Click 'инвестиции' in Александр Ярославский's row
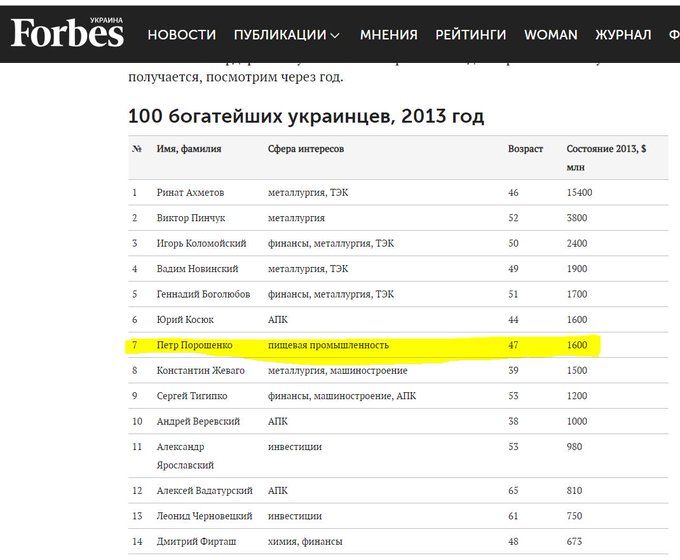 [295, 447]
